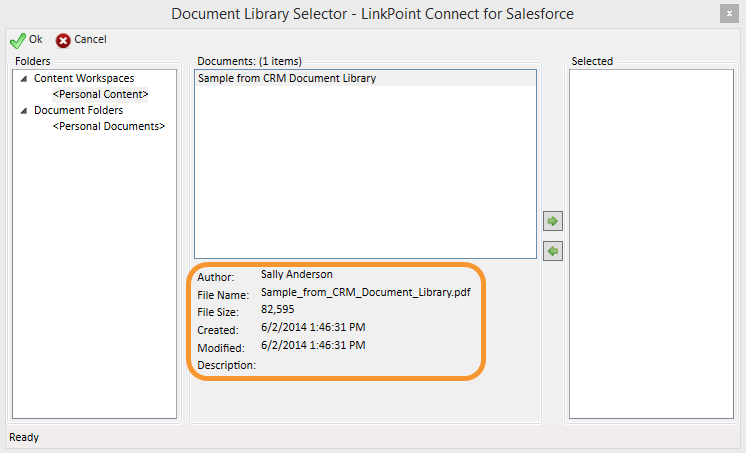This screenshot has width=746, height=453.
Task: Click the Ready status bar text
Action: click(24, 437)
